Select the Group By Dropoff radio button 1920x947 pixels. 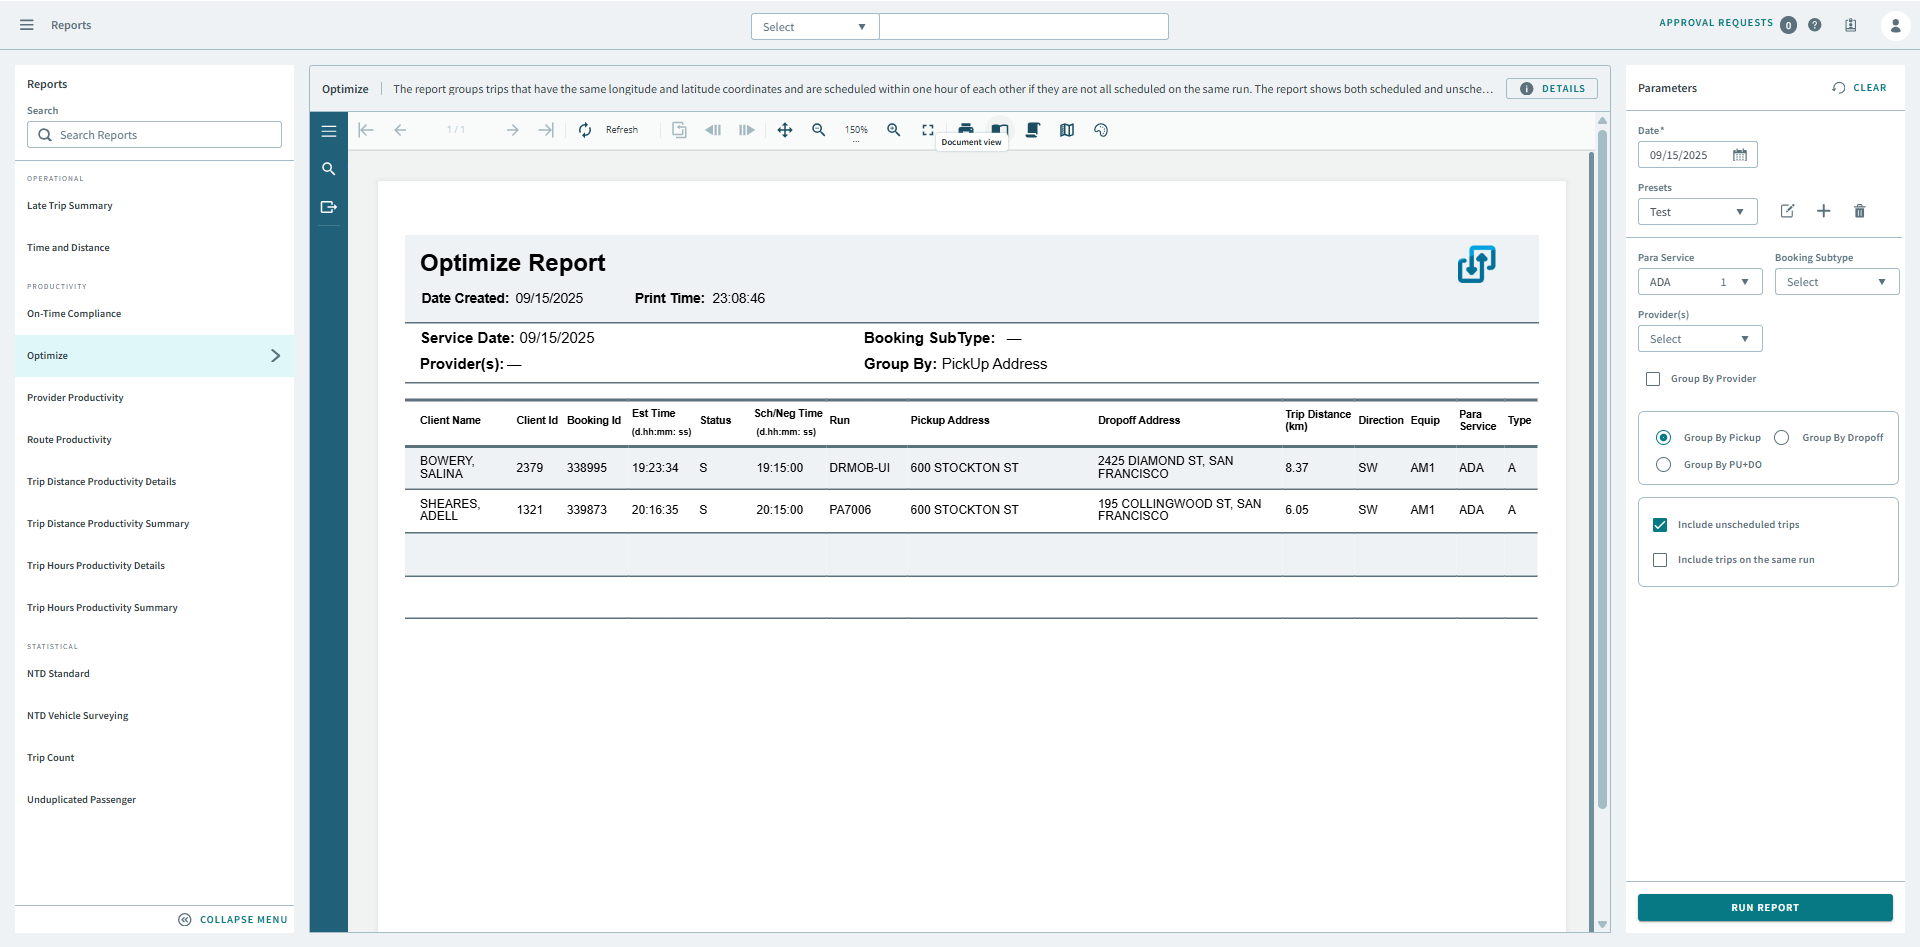1782,437
